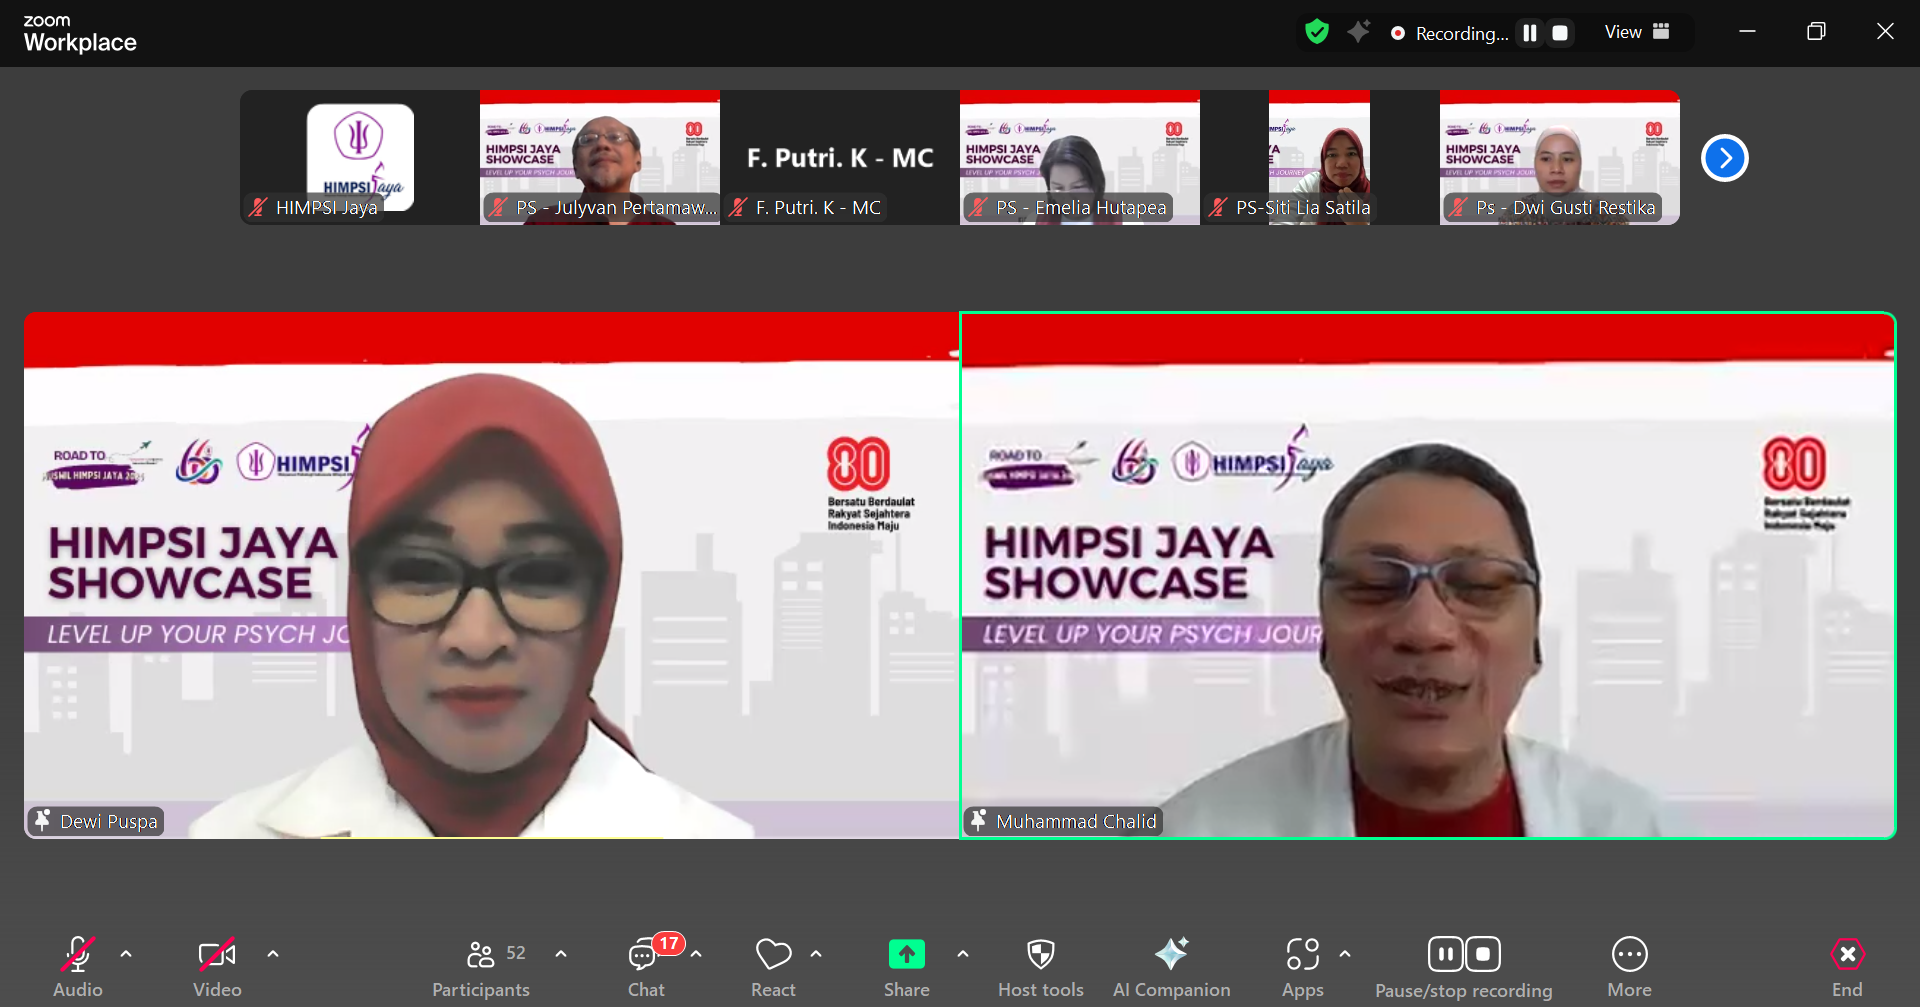Click the muted mic icon on HIMPSI Jaya
The image size is (1920, 1008).
coord(258,207)
